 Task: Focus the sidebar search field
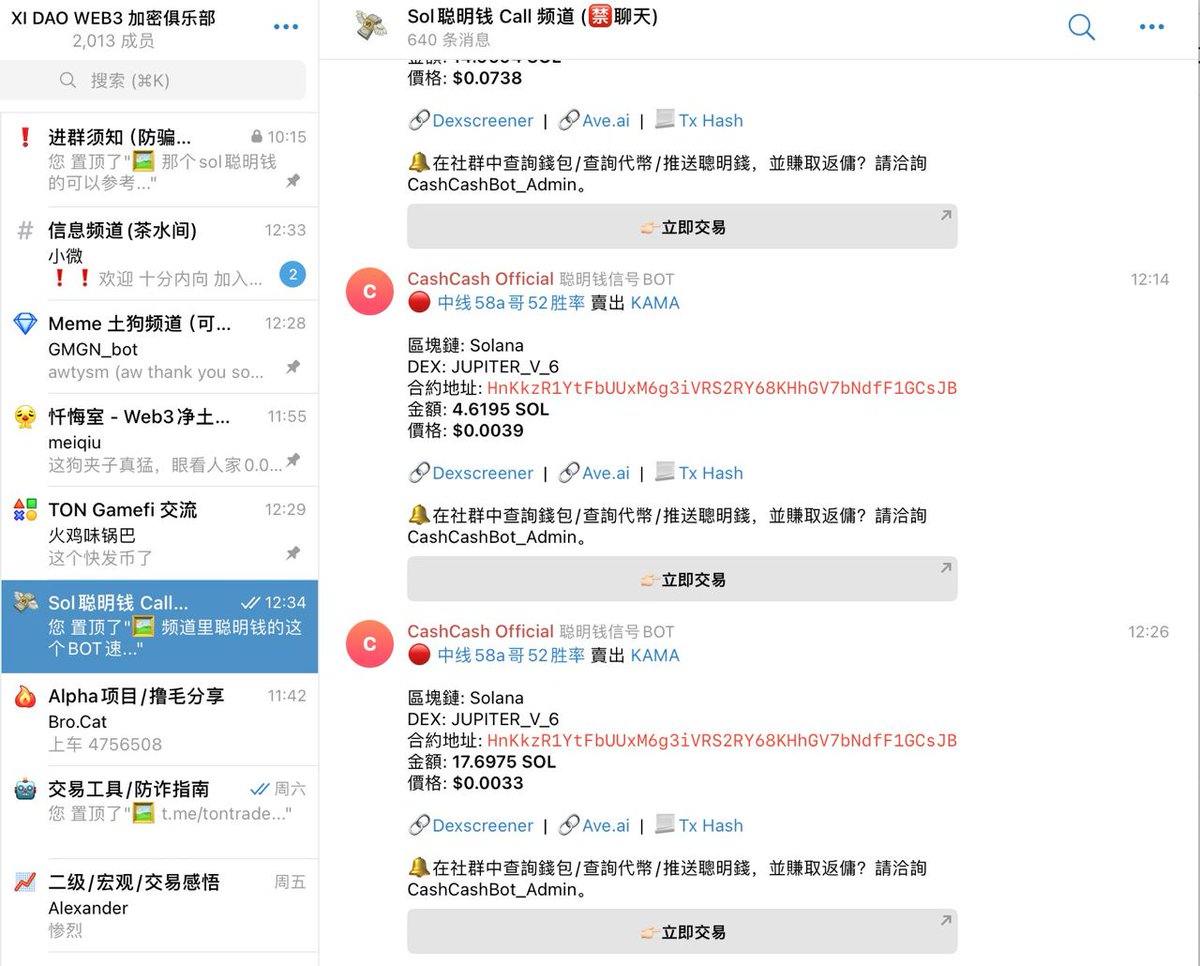[153, 80]
